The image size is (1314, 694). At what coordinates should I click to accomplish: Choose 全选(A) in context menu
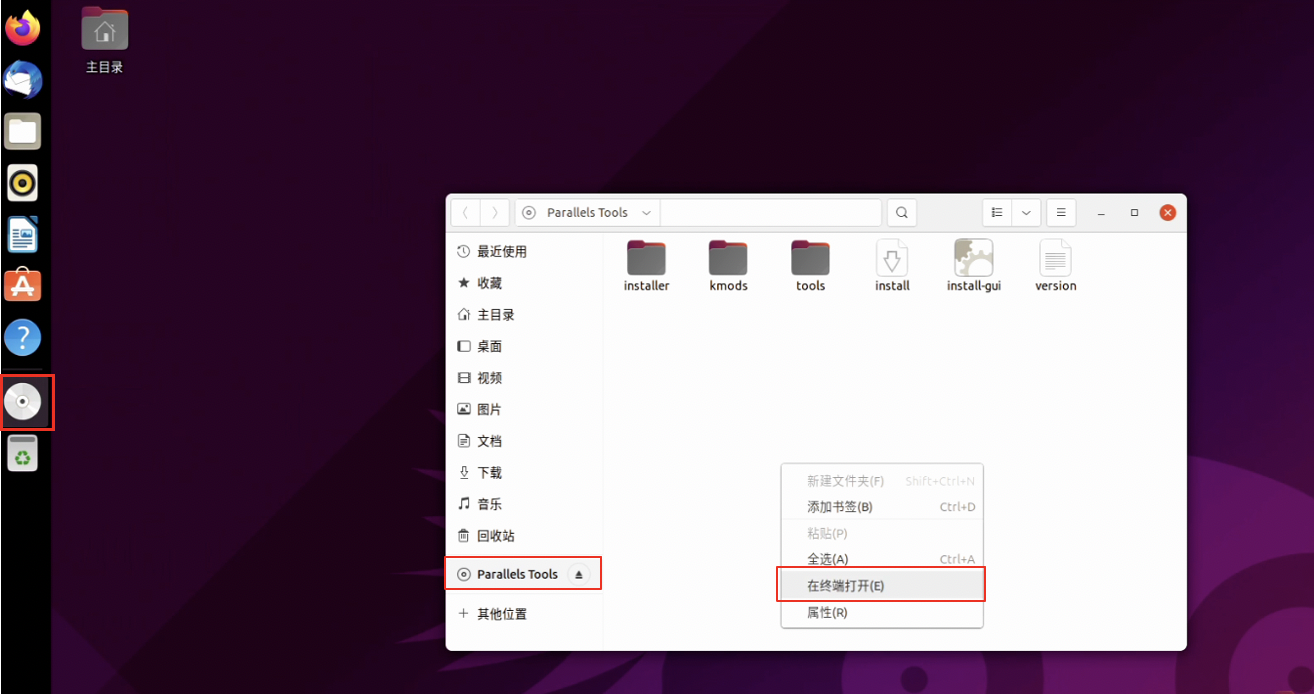pyautogui.click(x=881, y=559)
